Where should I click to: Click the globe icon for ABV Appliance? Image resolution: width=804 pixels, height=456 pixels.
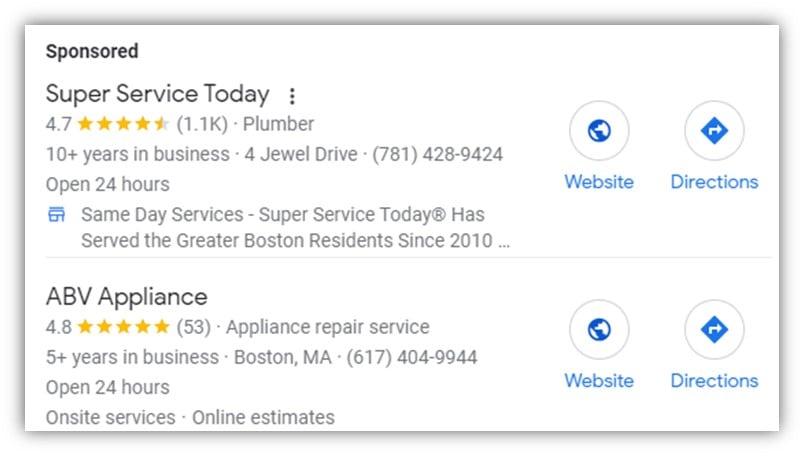pos(599,330)
